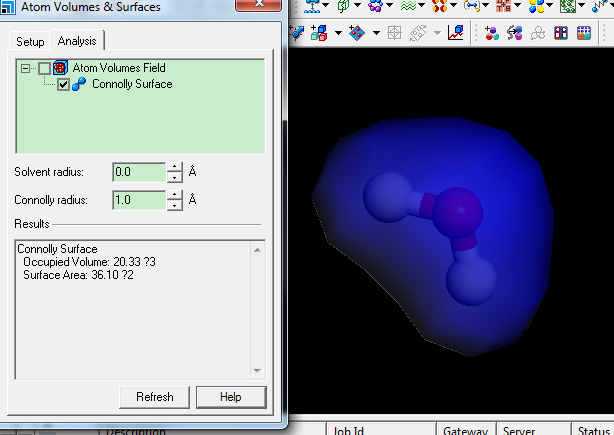Screen dimensions: 614x435
Task: Close the Atom Volumes & Surfaces dialog
Action: coord(258,5)
